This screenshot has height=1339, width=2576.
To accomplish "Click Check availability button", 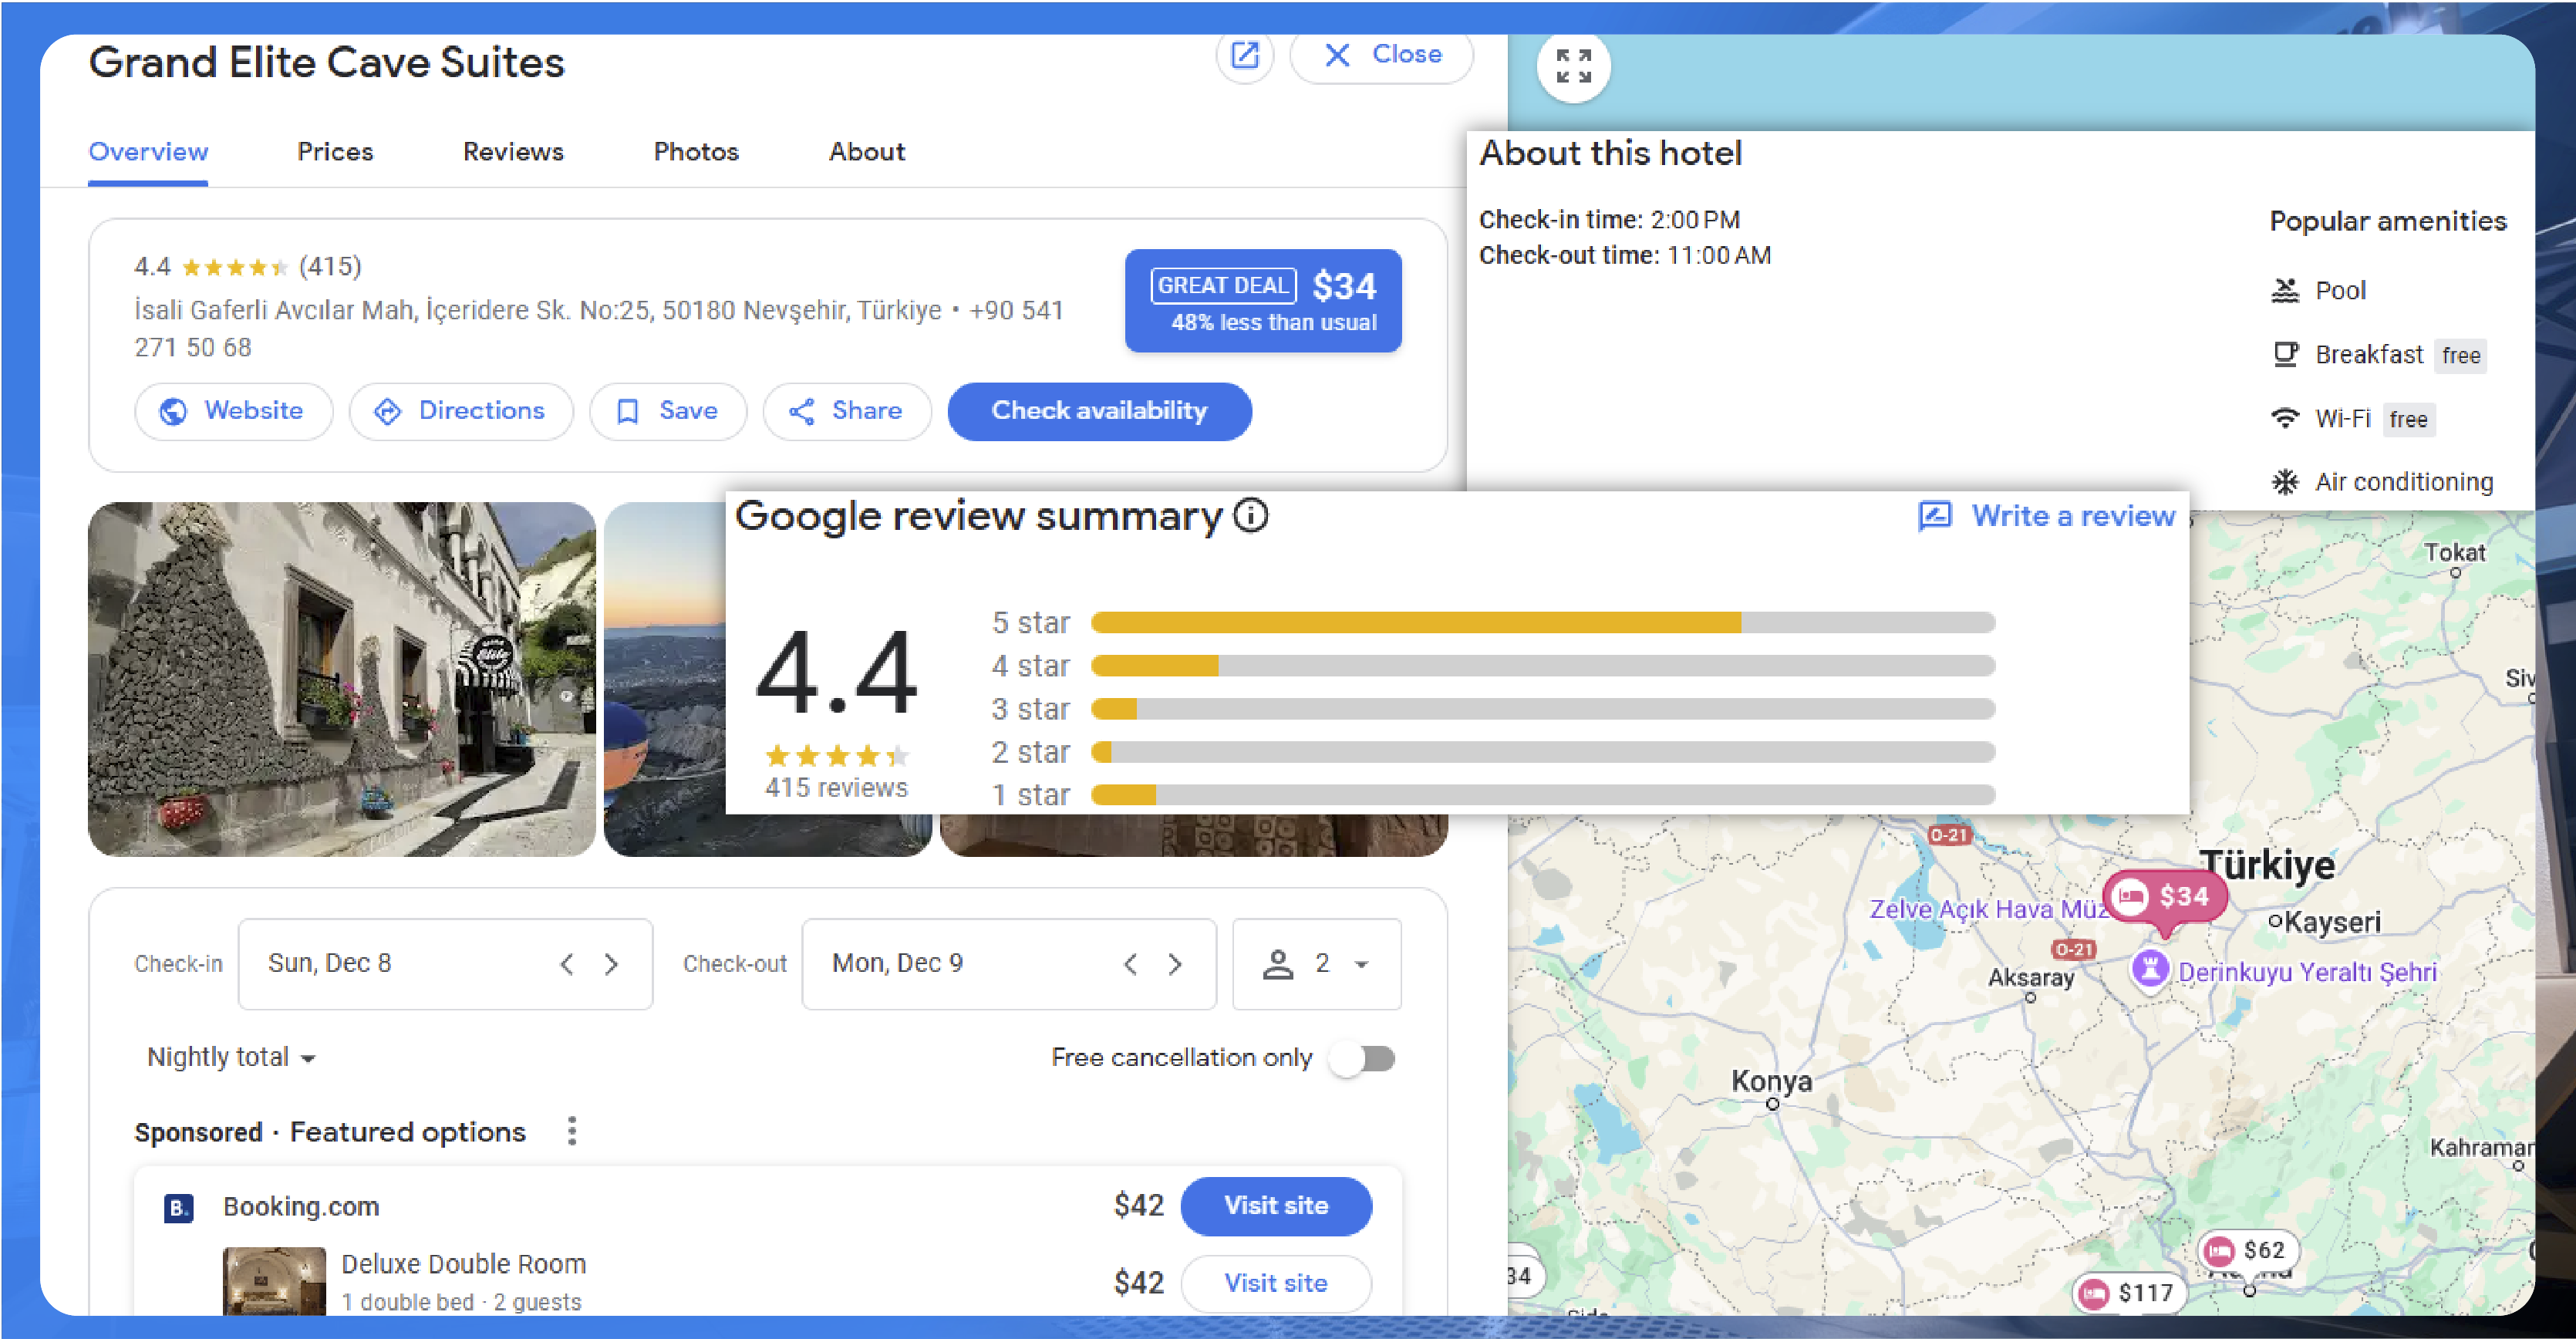I will 1099,411.
